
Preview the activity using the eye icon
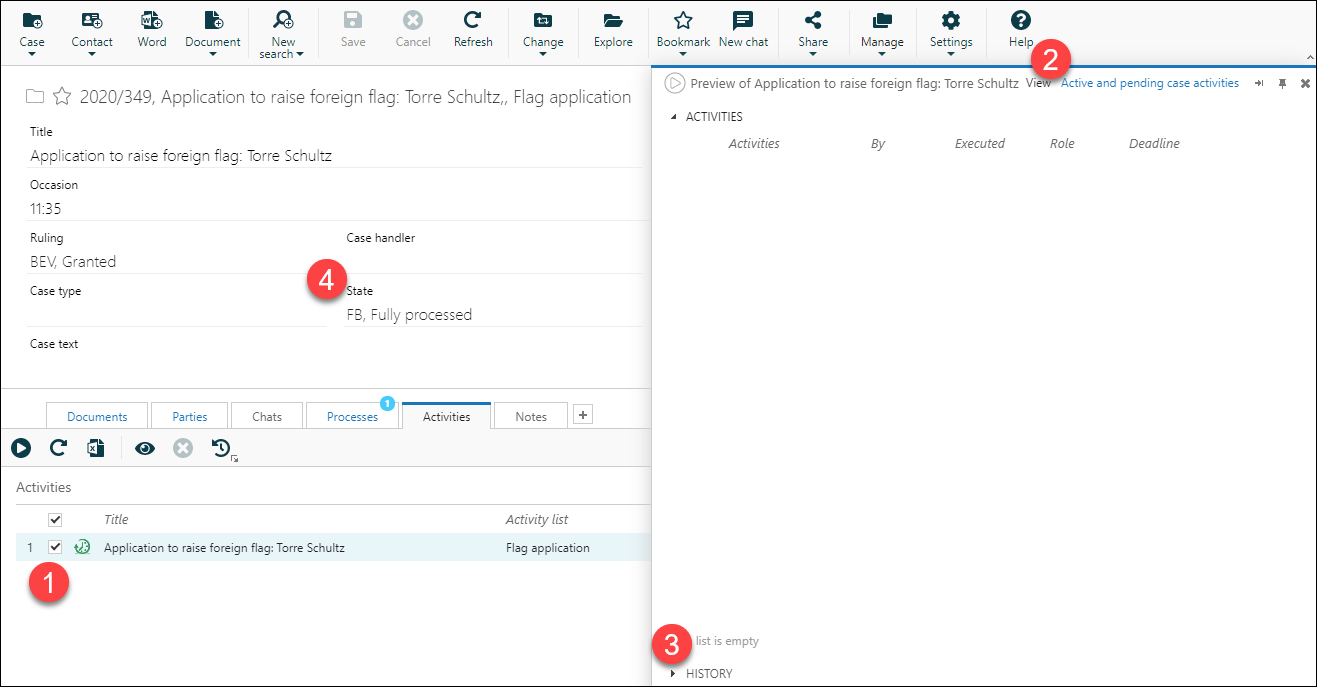click(x=144, y=448)
